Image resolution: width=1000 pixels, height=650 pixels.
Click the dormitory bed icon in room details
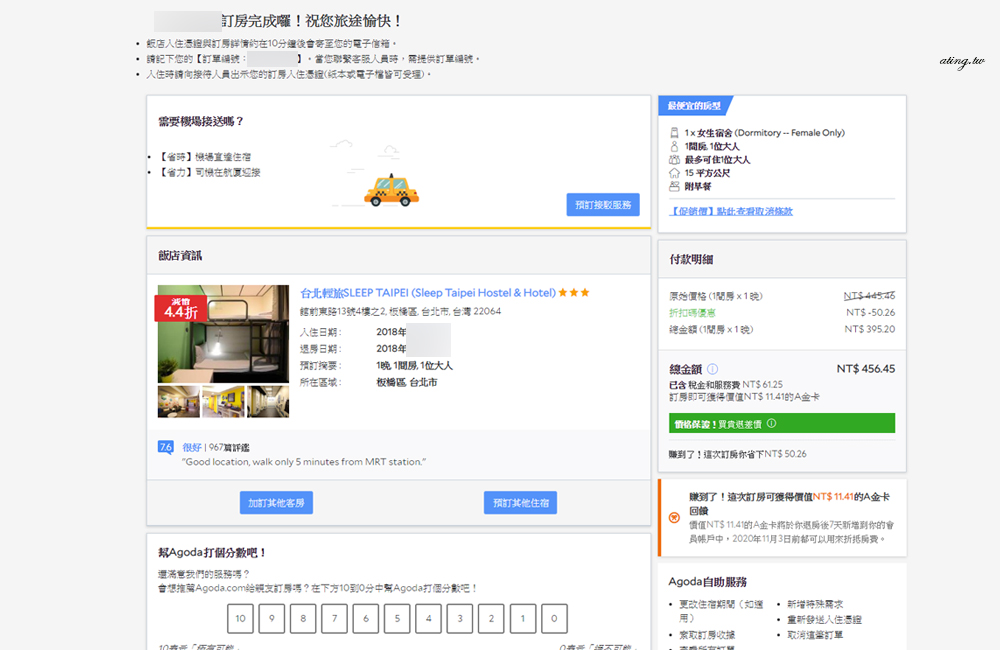pyautogui.click(x=674, y=133)
